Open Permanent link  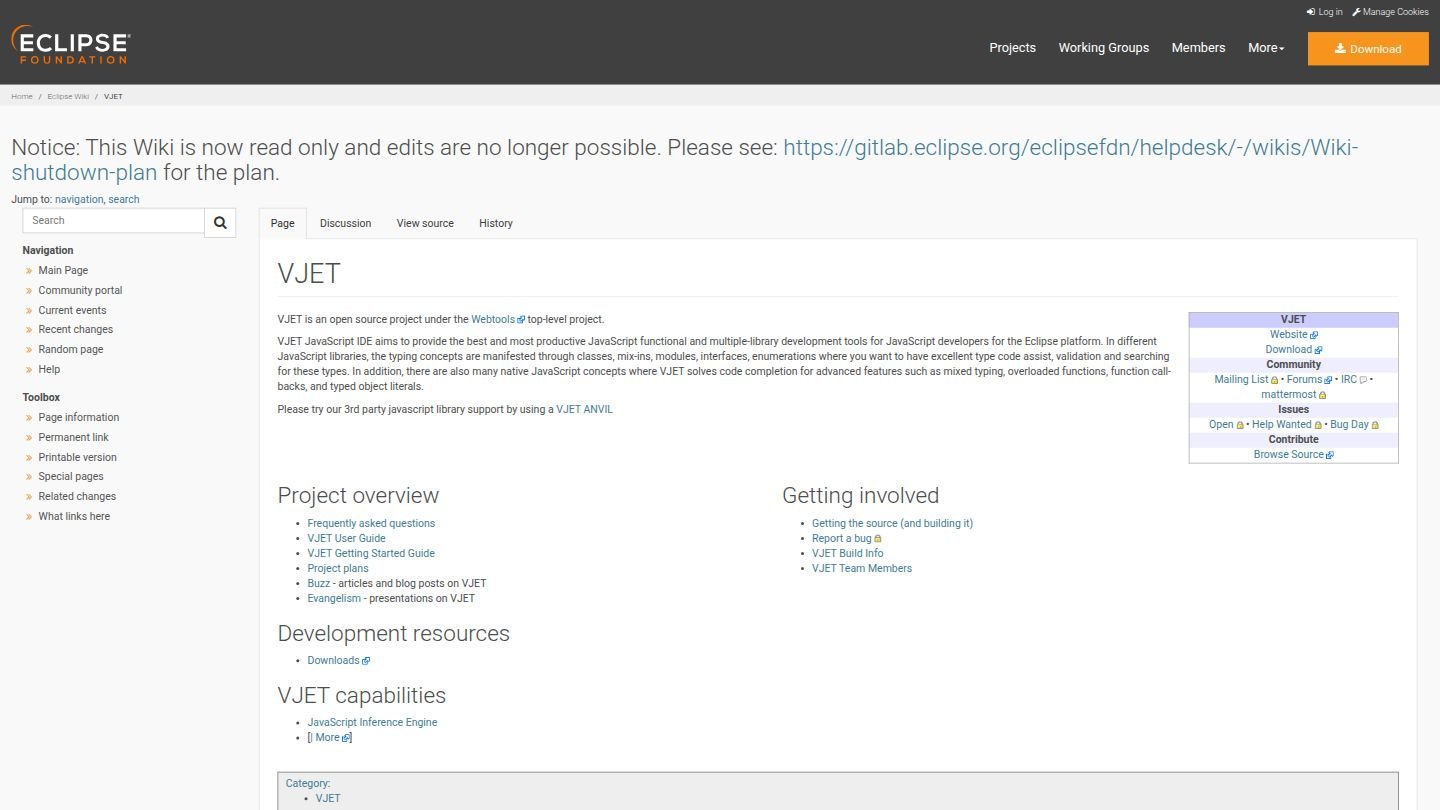click(x=73, y=437)
